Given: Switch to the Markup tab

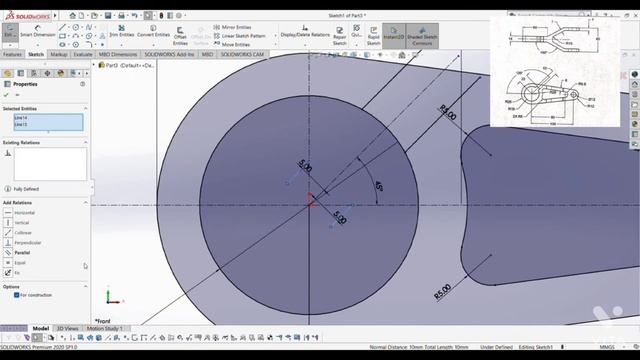Looking at the screenshot, I should tap(59, 54).
